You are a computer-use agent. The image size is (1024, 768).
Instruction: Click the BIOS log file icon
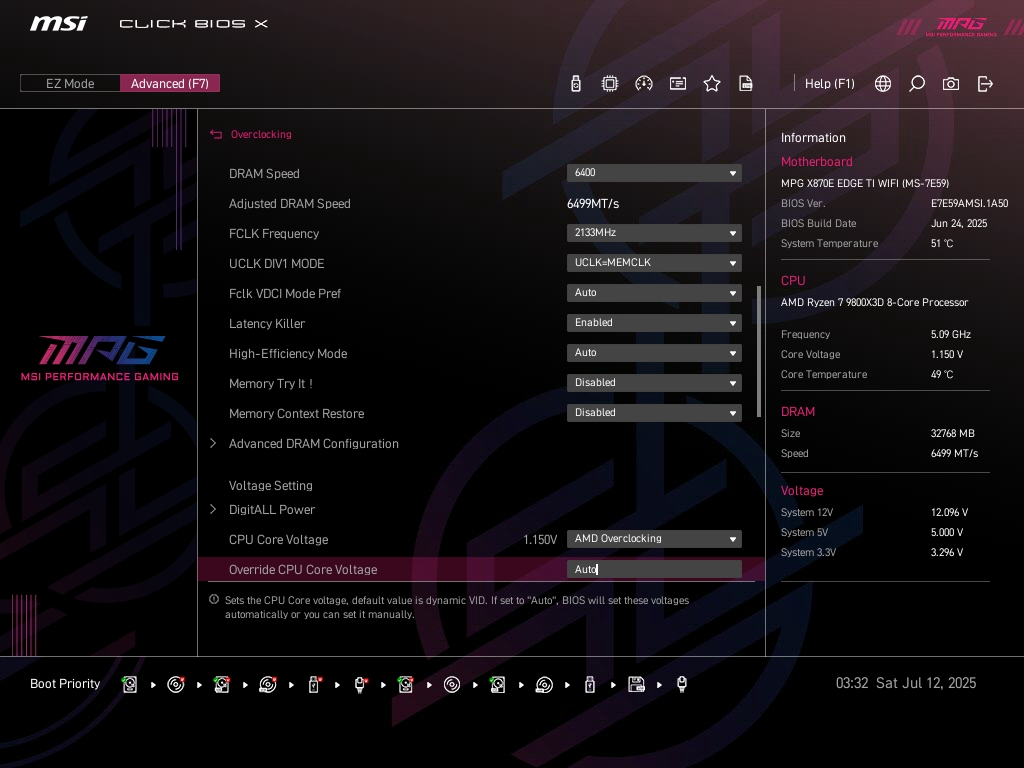(745, 84)
